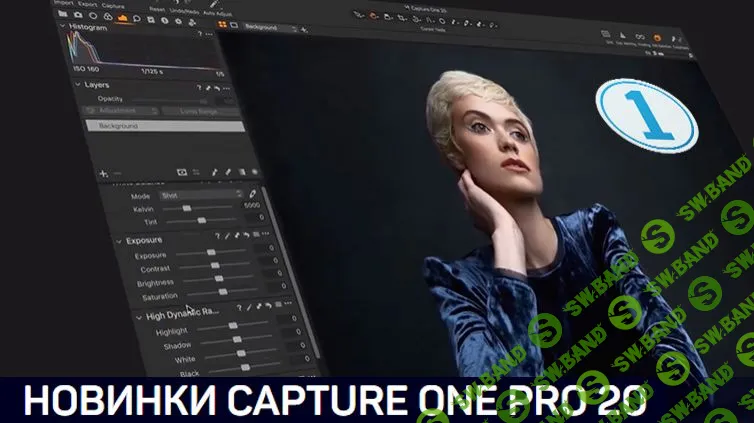The height and width of the screenshot is (423, 754).
Task: Pick the white balance eyedropper
Action: coord(252,194)
